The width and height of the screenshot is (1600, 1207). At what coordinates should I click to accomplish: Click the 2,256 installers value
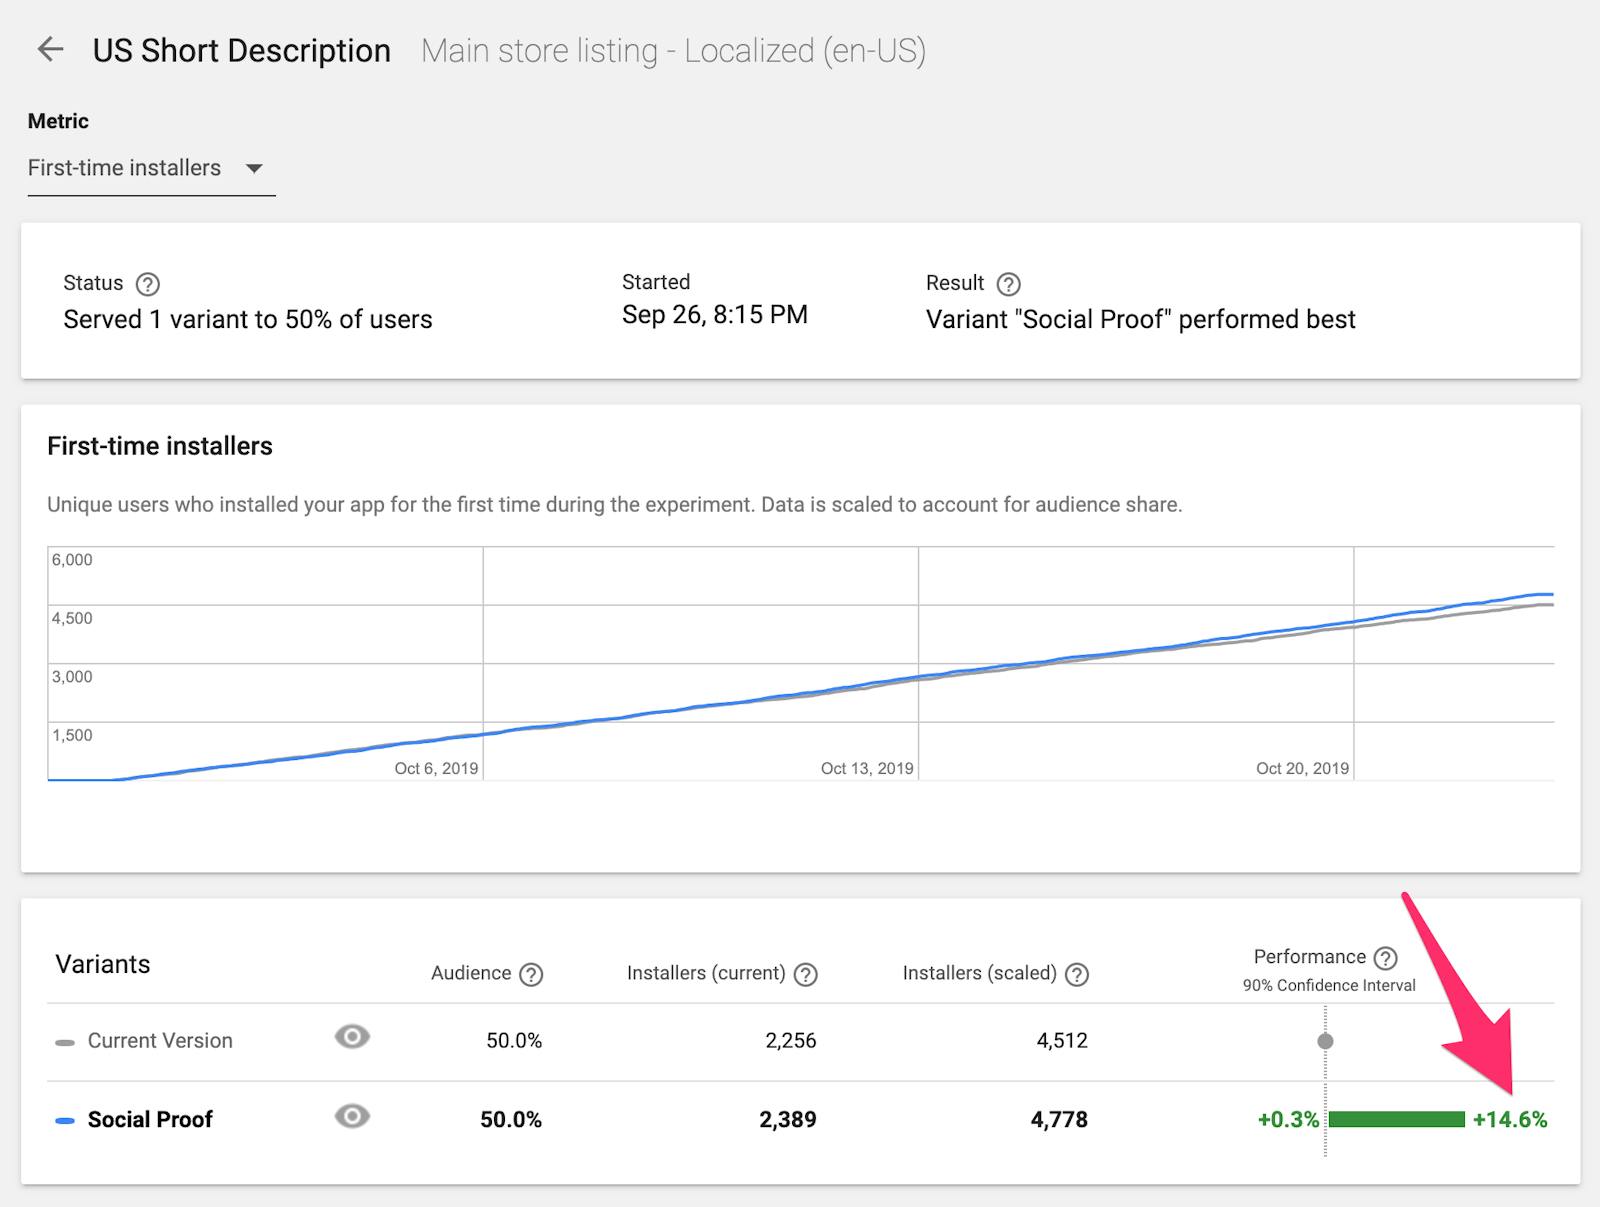tap(791, 1041)
